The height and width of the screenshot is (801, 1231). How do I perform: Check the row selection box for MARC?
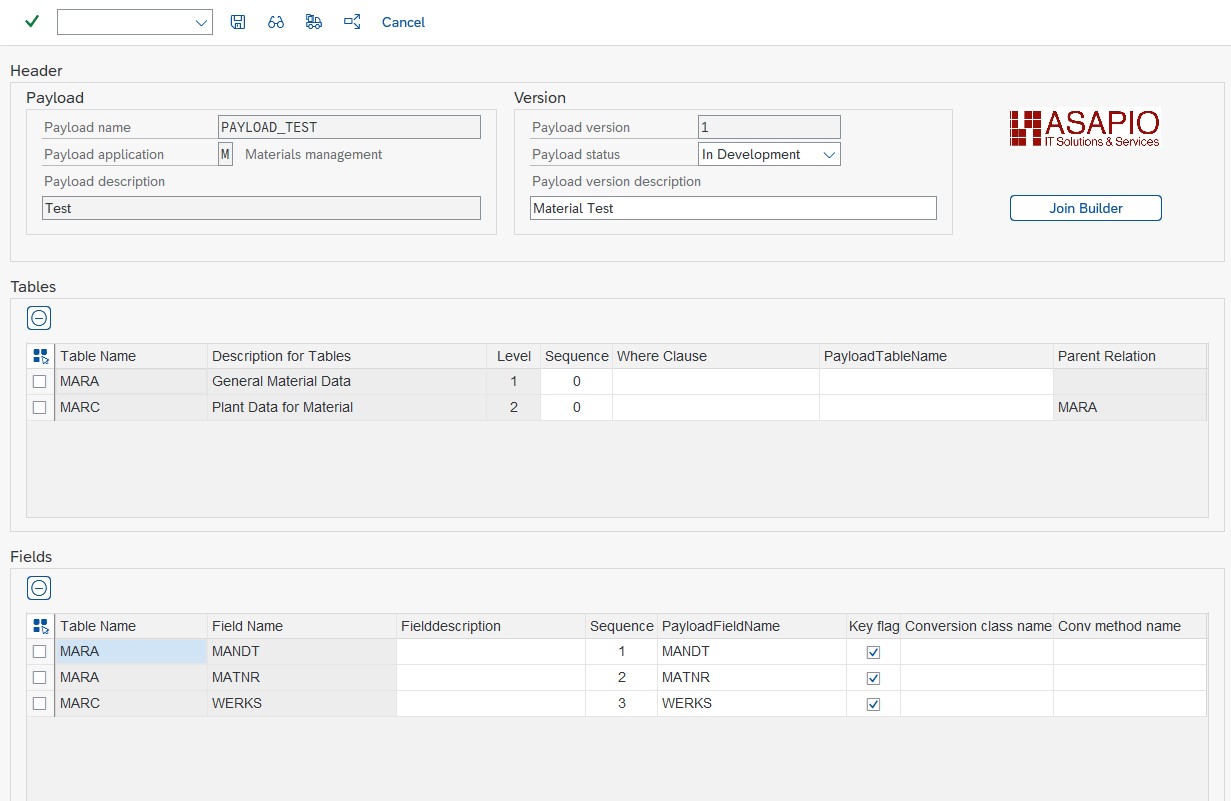[39, 407]
